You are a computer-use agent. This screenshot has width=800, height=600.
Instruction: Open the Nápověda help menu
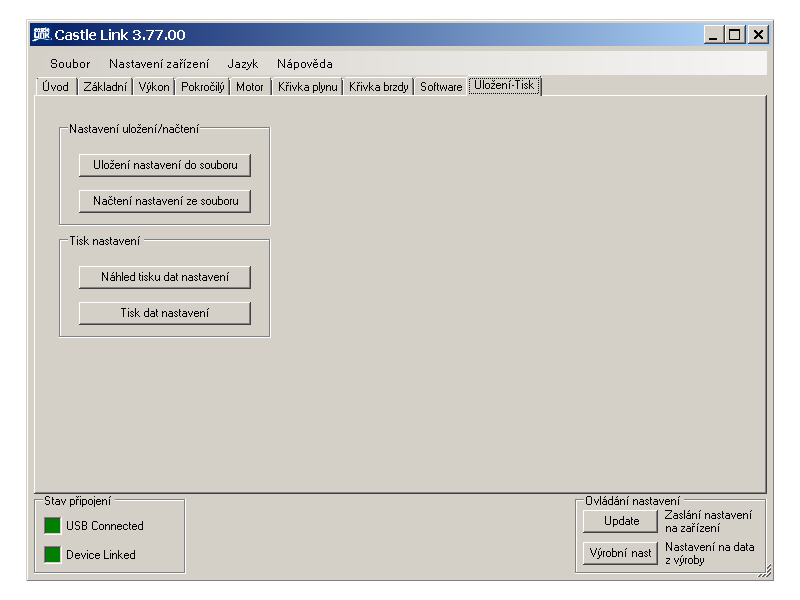point(305,63)
